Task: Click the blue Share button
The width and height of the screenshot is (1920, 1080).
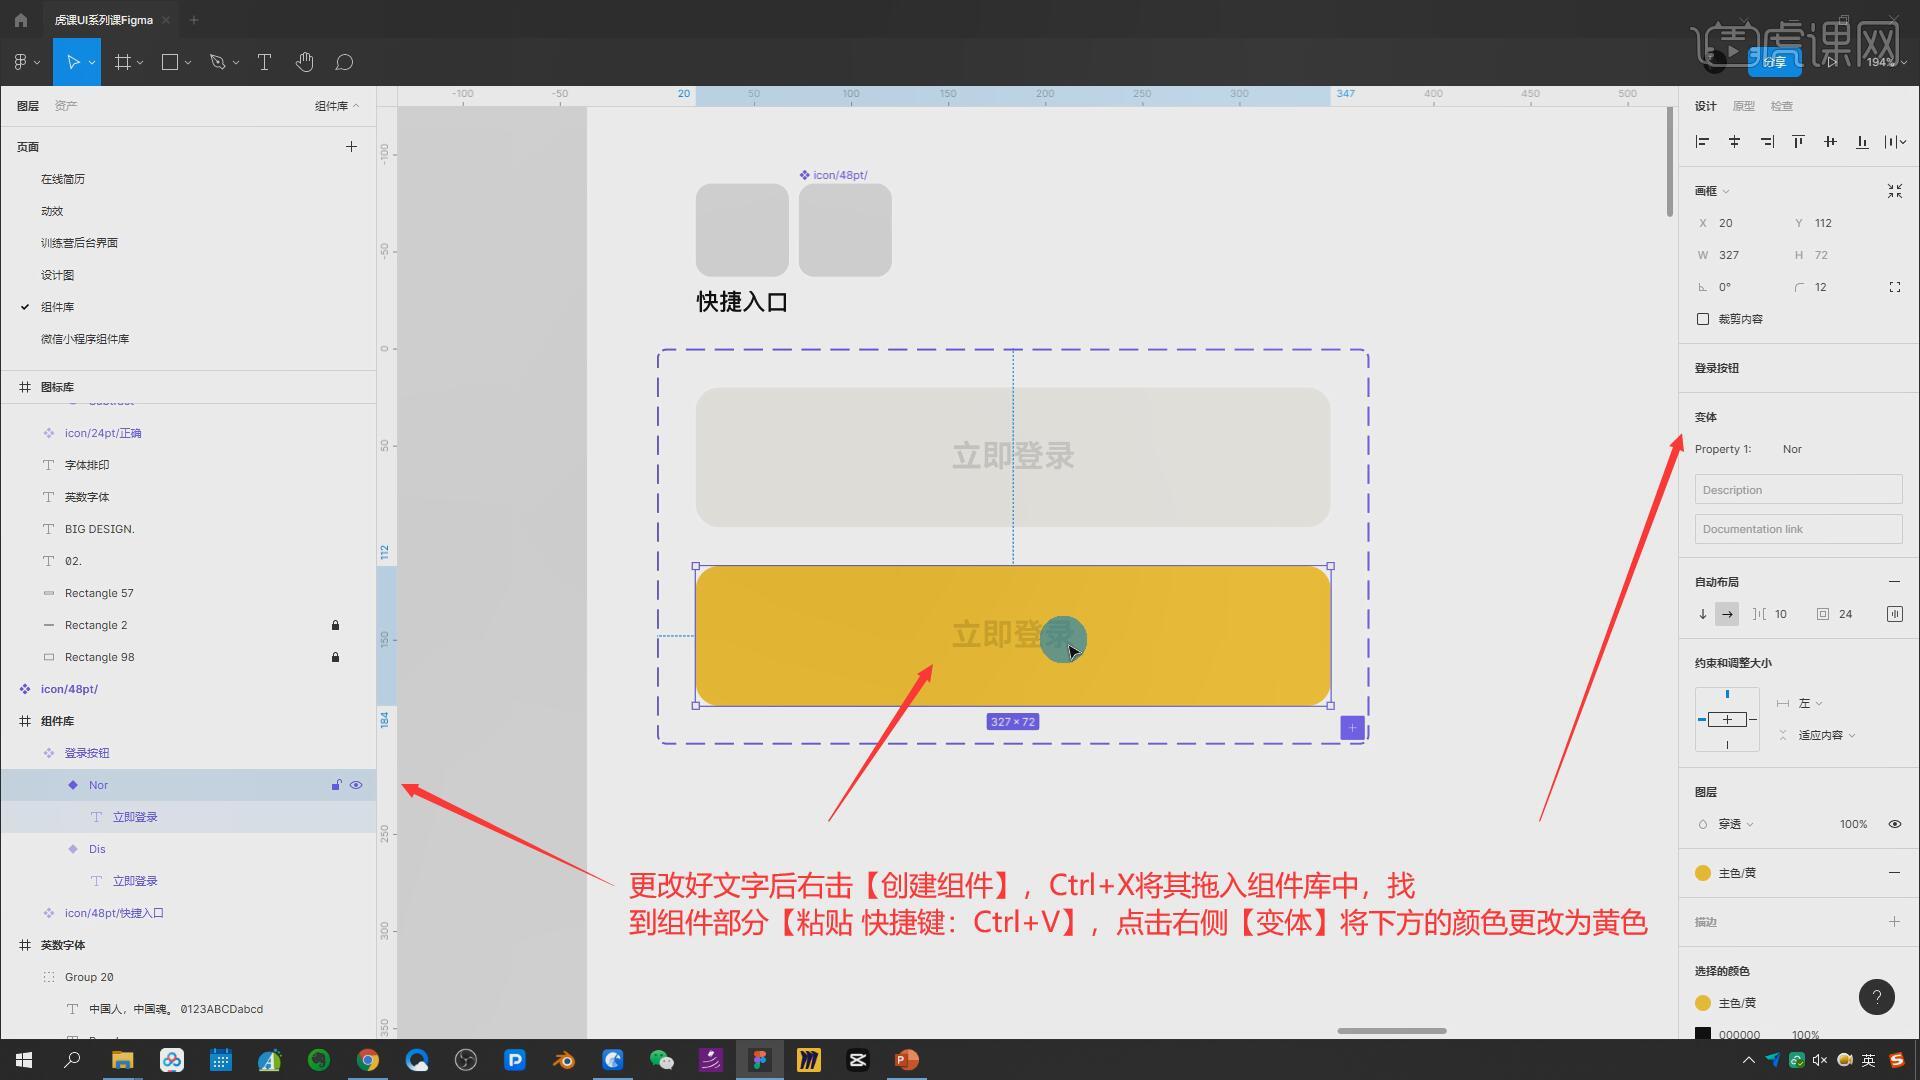Action: 1774,62
